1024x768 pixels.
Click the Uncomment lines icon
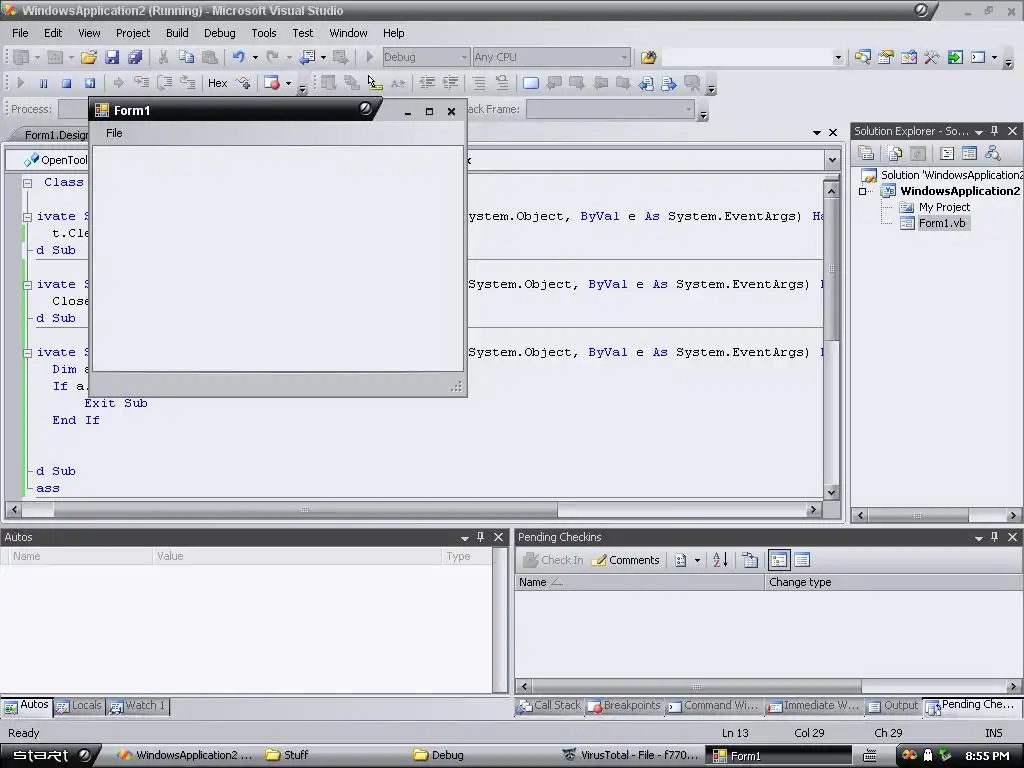[x=502, y=83]
